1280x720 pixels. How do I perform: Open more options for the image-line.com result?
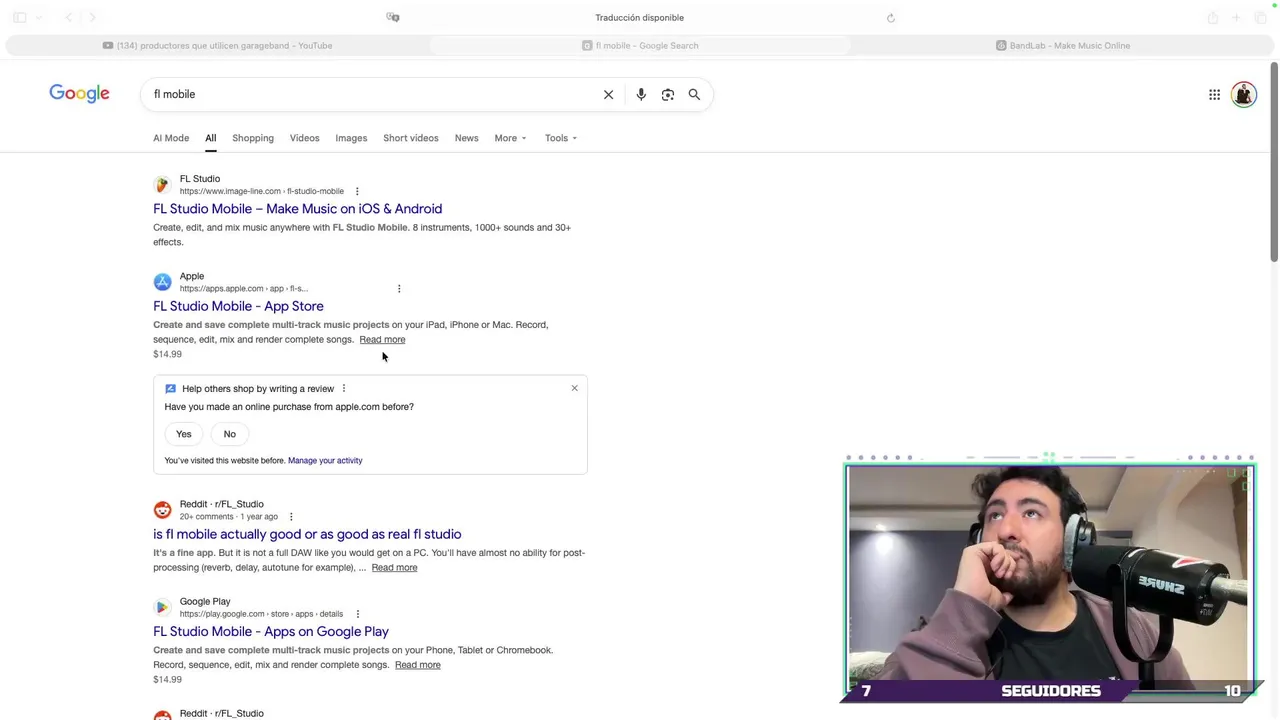point(357,191)
